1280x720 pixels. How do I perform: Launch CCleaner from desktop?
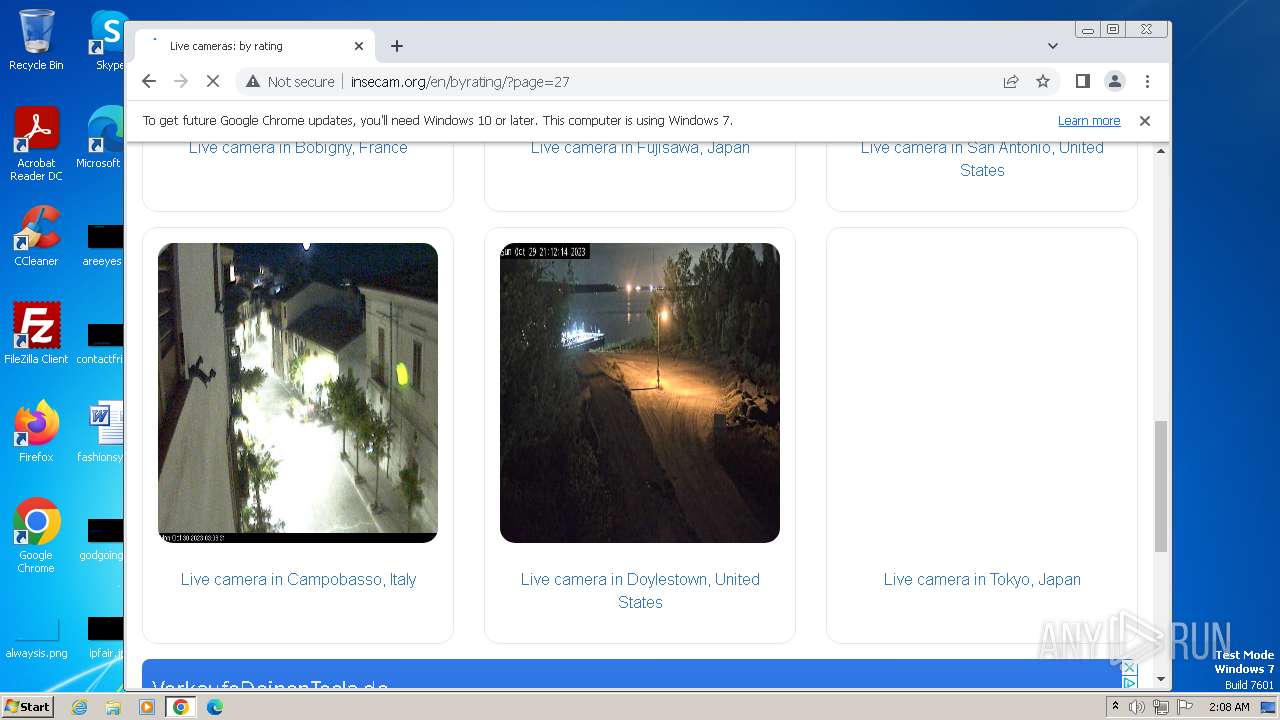click(x=36, y=236)
